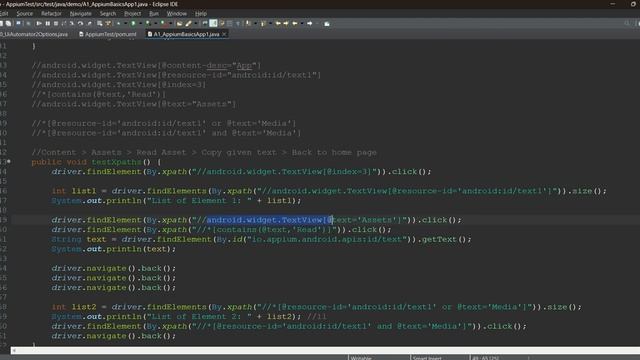Screen dimensions: 640x360
Task: Switch to the UiAutomator2Options.java tab
Action: point(34,34)
